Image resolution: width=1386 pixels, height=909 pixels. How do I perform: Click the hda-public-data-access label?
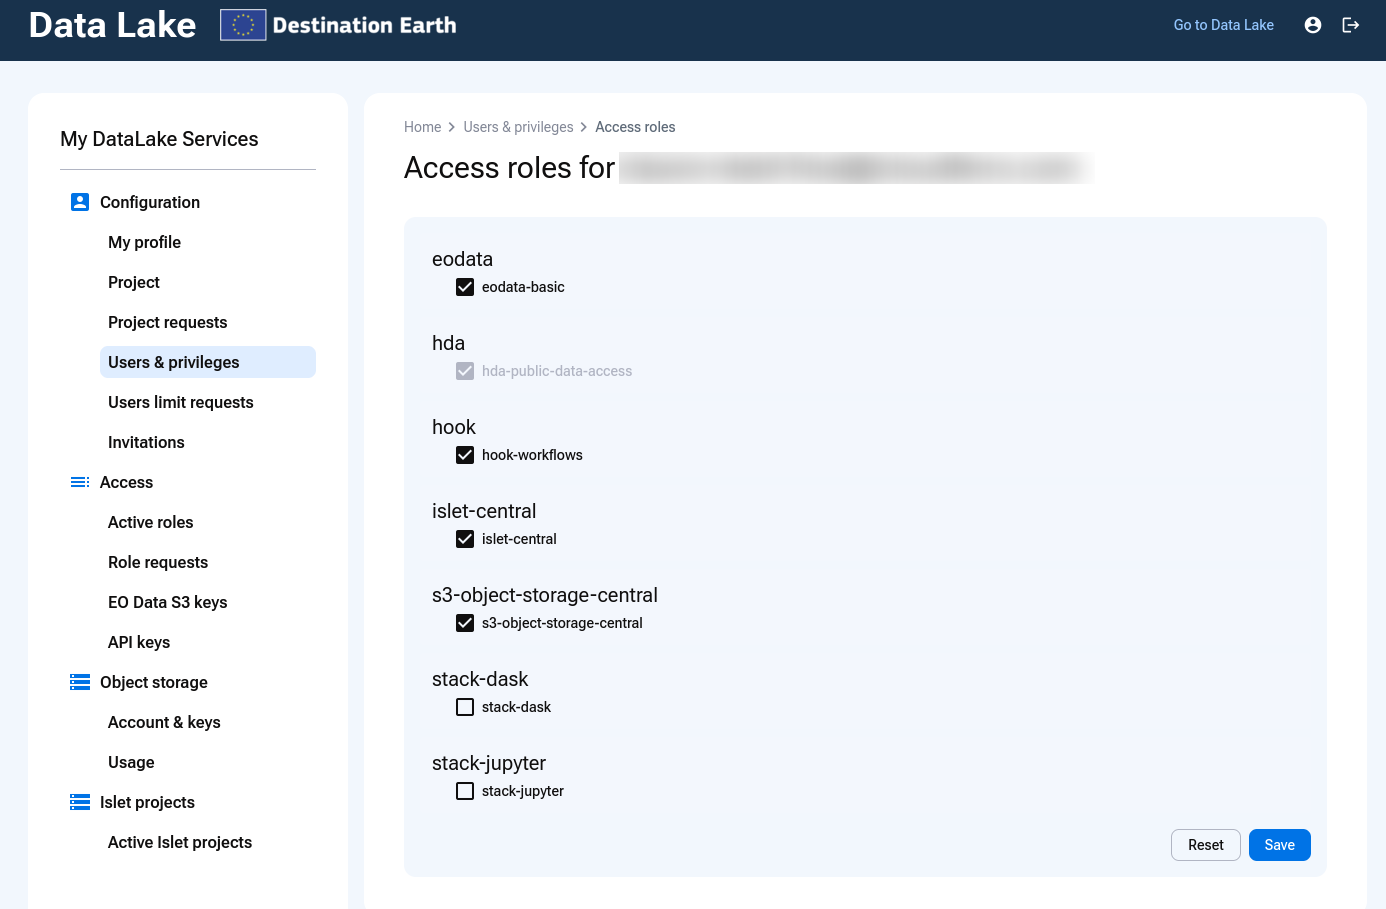click(557, 371)
